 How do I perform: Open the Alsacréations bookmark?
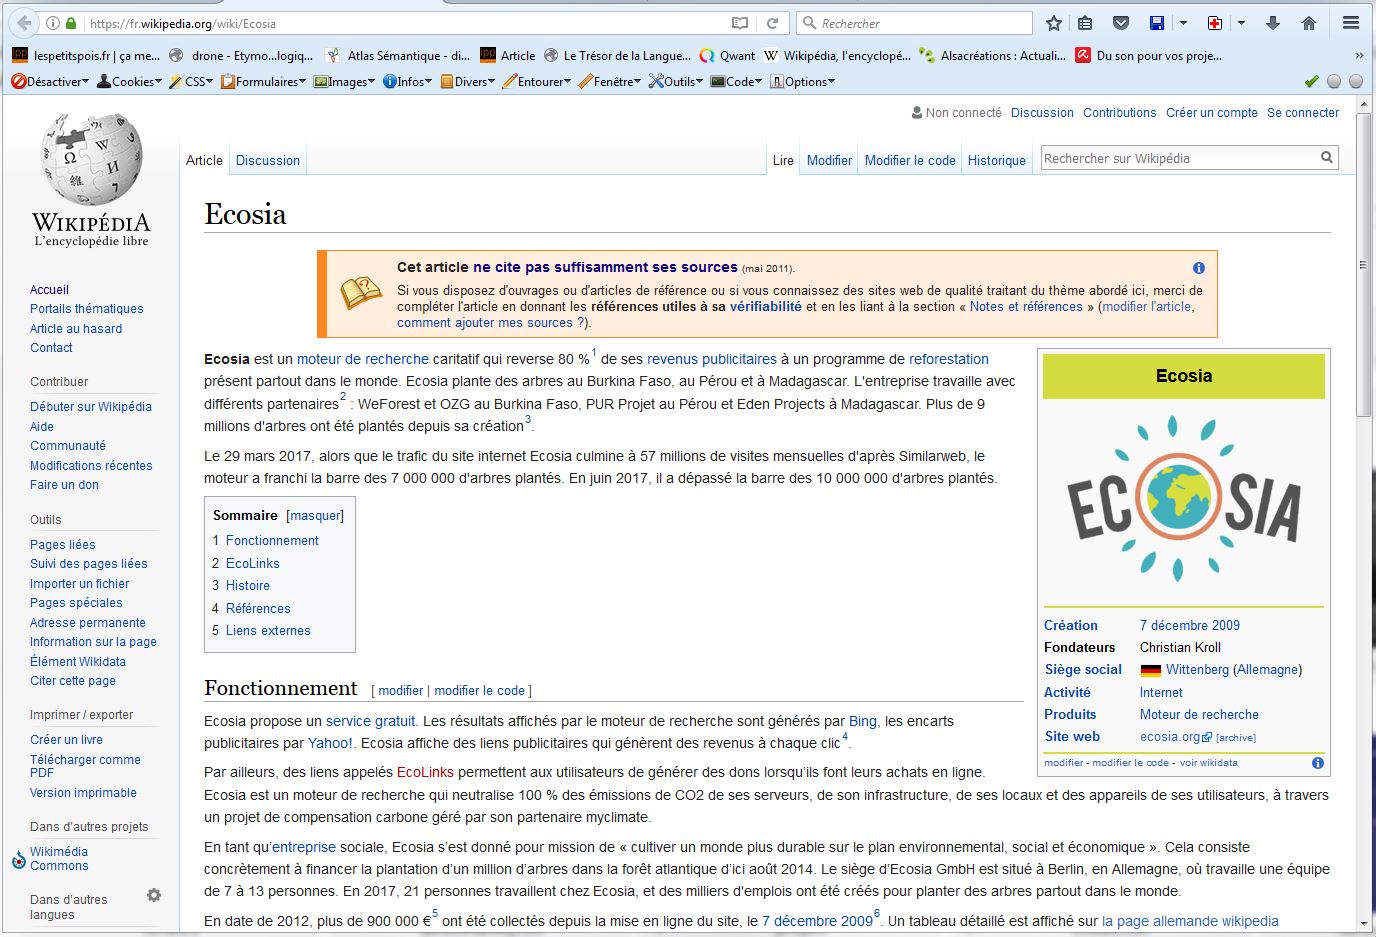click(x=992, y=56)
